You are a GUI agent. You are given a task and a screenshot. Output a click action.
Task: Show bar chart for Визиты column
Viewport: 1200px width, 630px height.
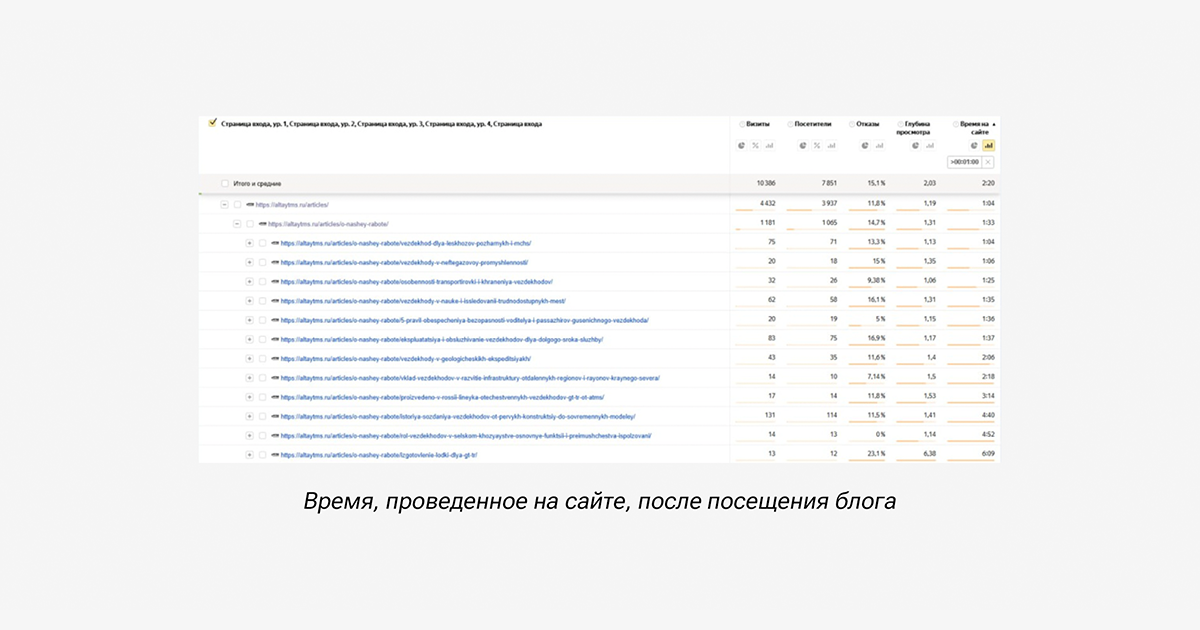[770, 145]
